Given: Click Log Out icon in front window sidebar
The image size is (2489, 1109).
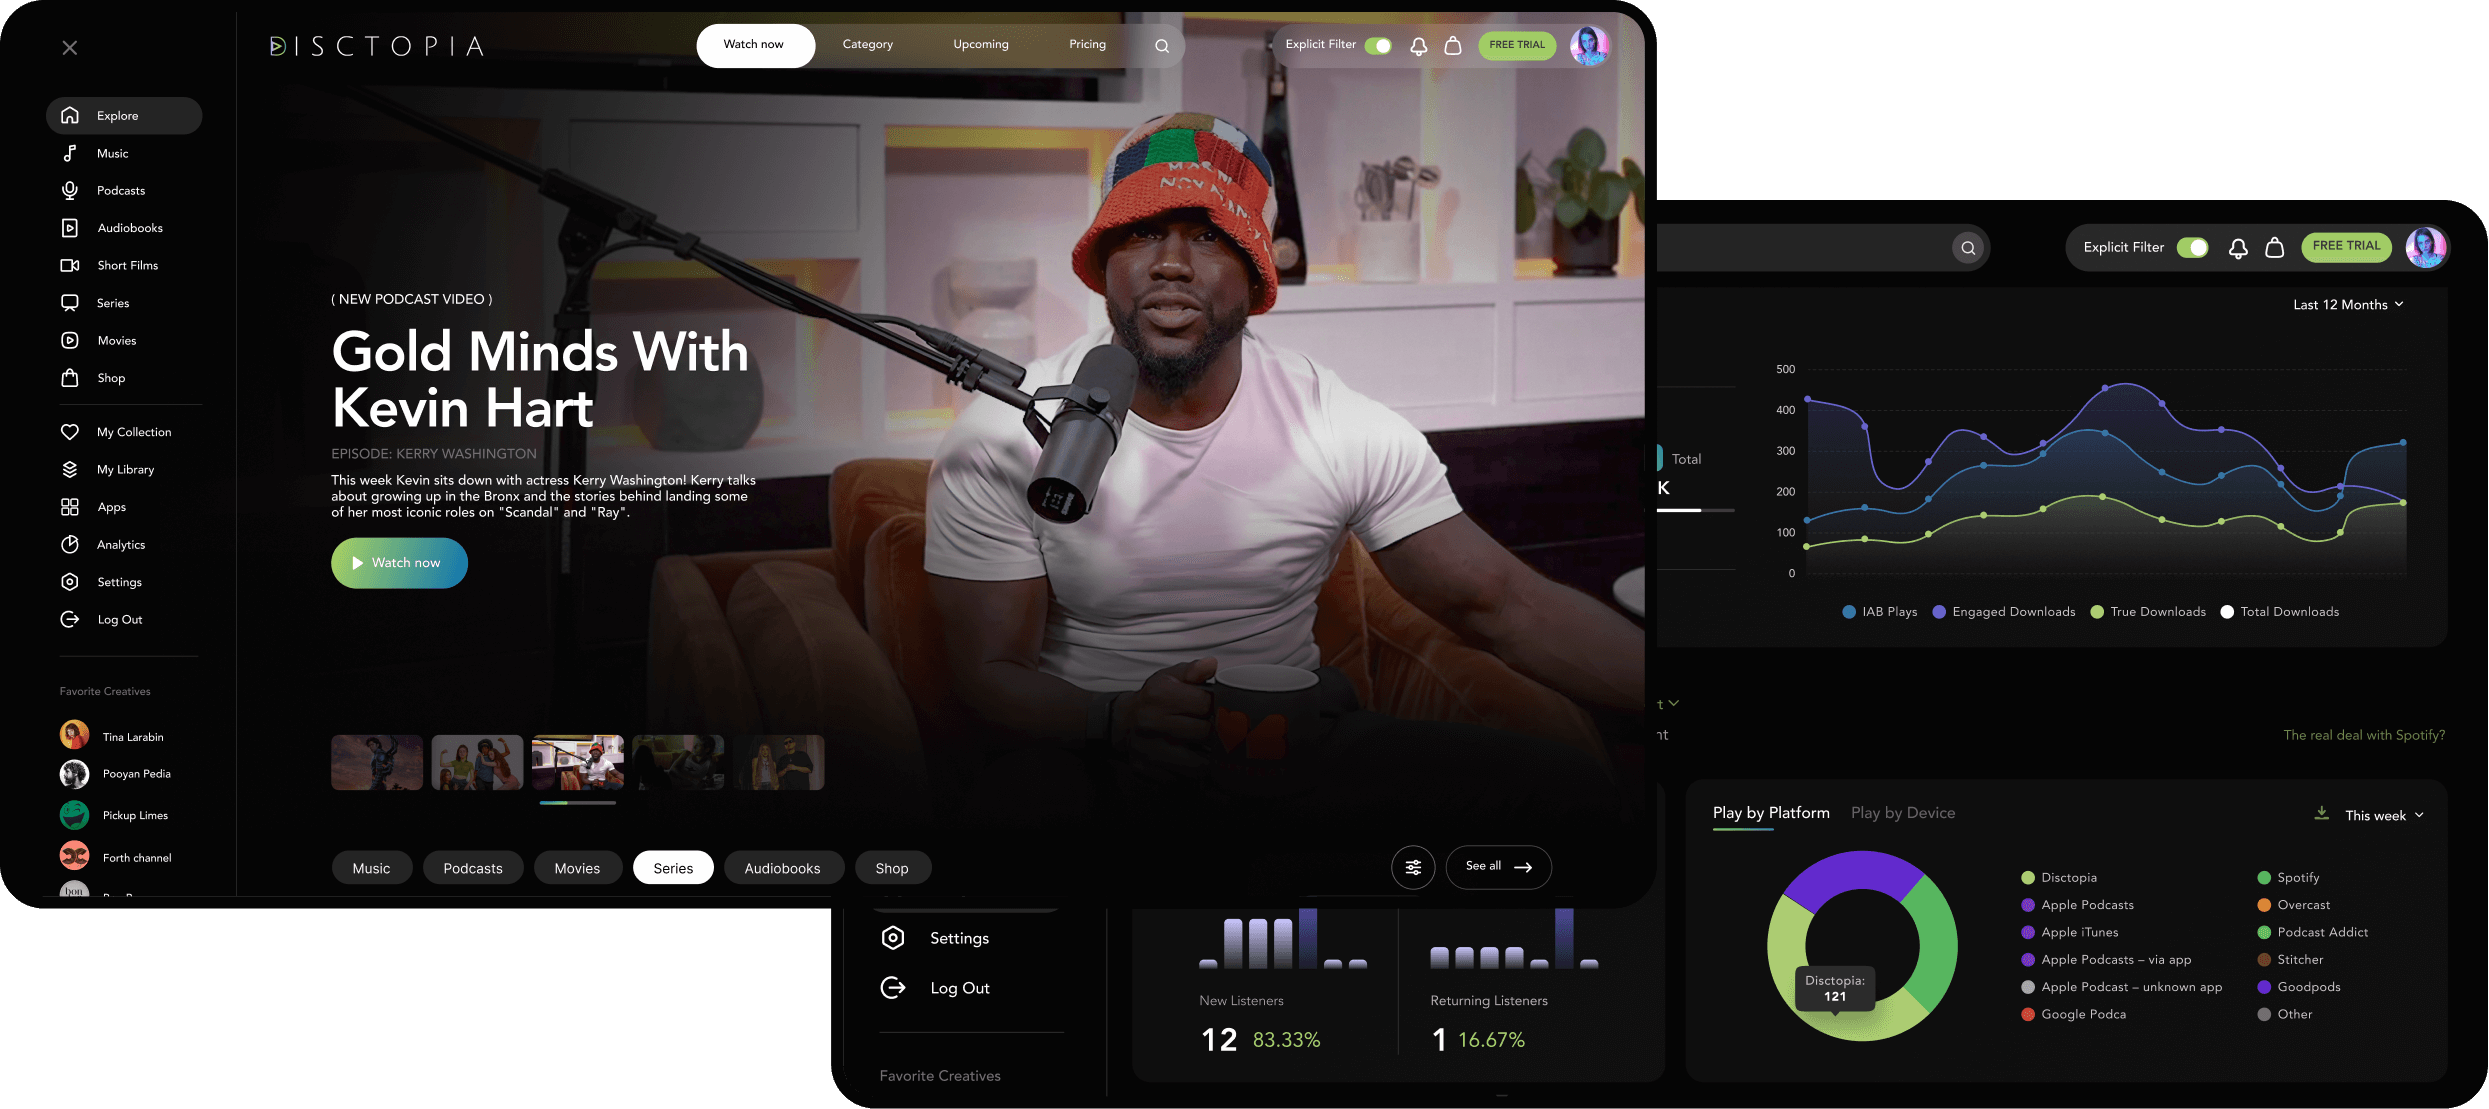Looking at the screenshot, I should pyautogui.click(x=70, y=619).
